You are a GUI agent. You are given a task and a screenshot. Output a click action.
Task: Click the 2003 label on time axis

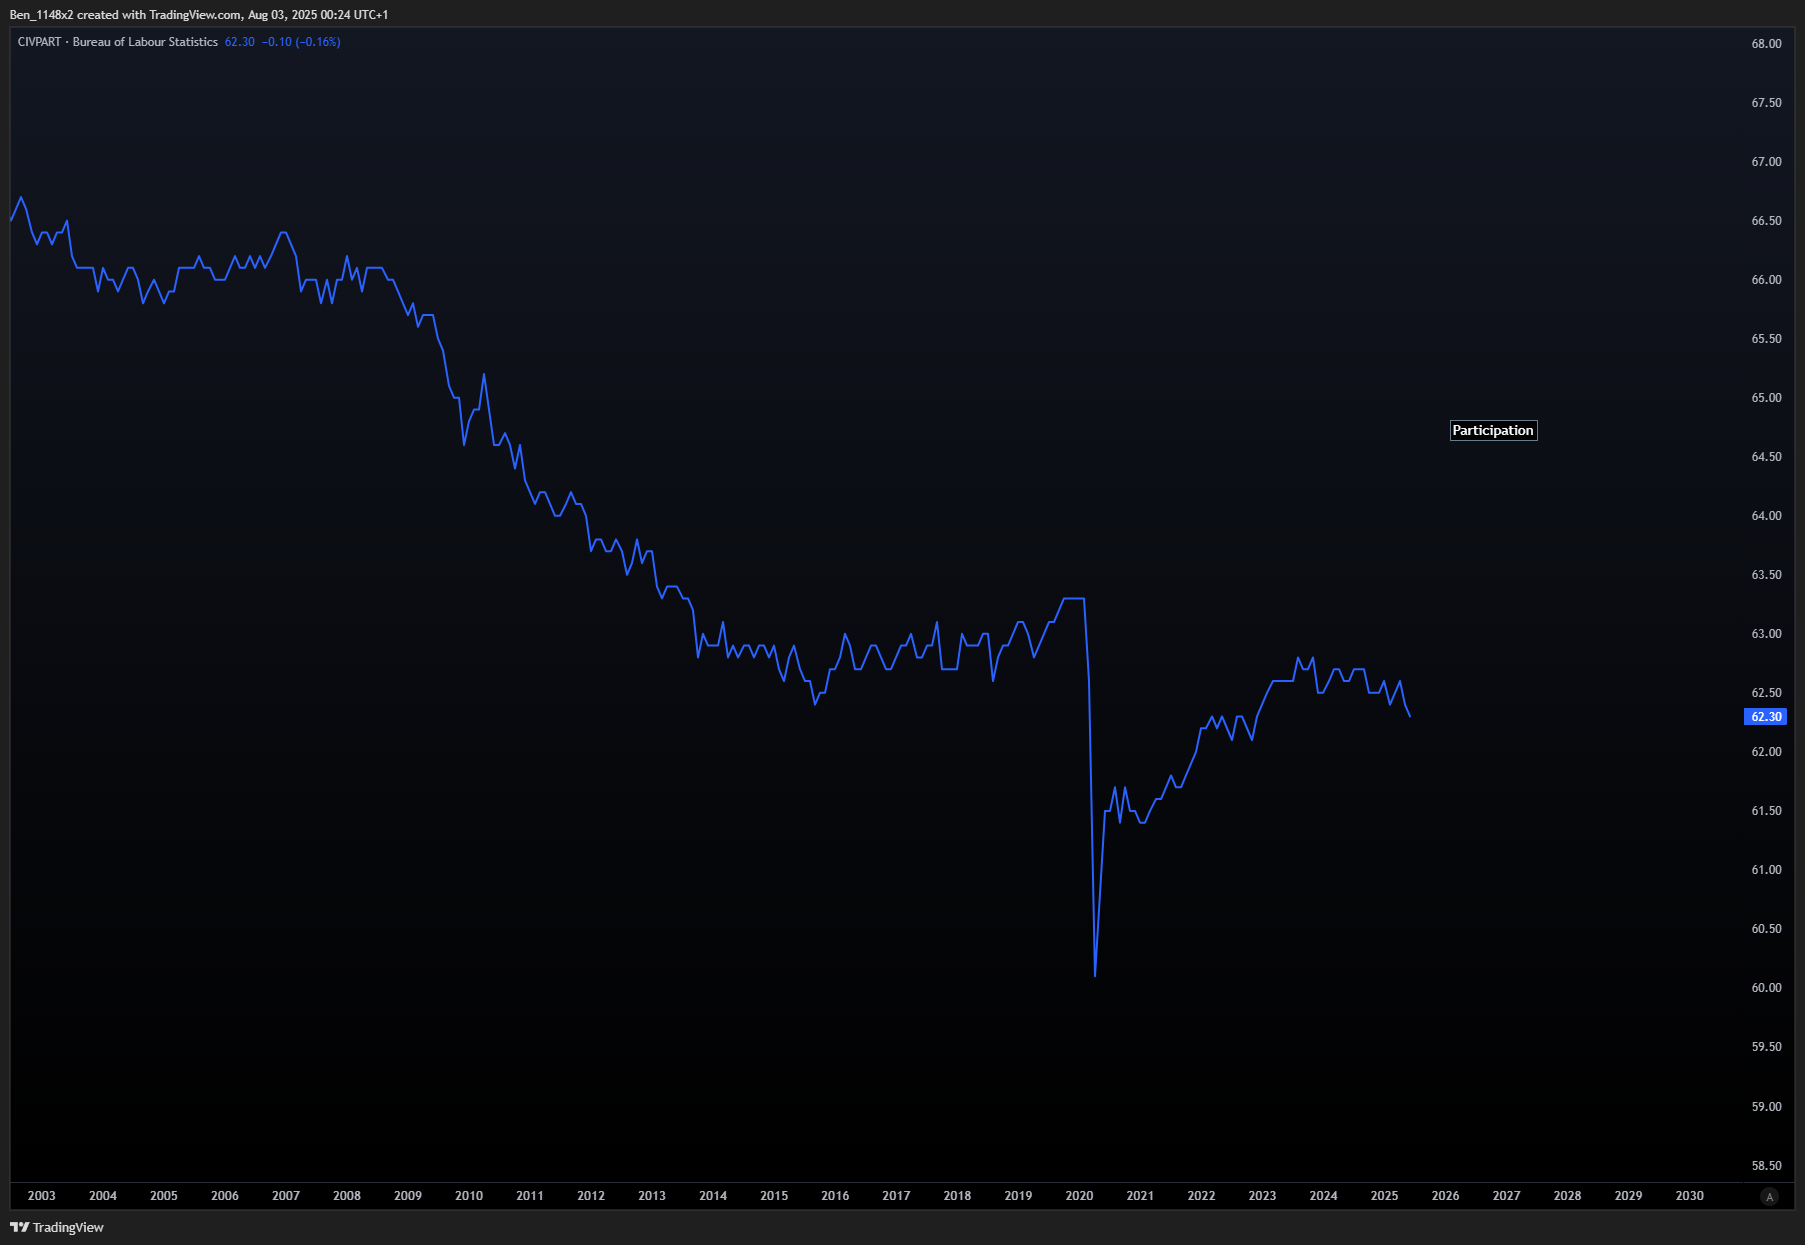(42, 1195)
